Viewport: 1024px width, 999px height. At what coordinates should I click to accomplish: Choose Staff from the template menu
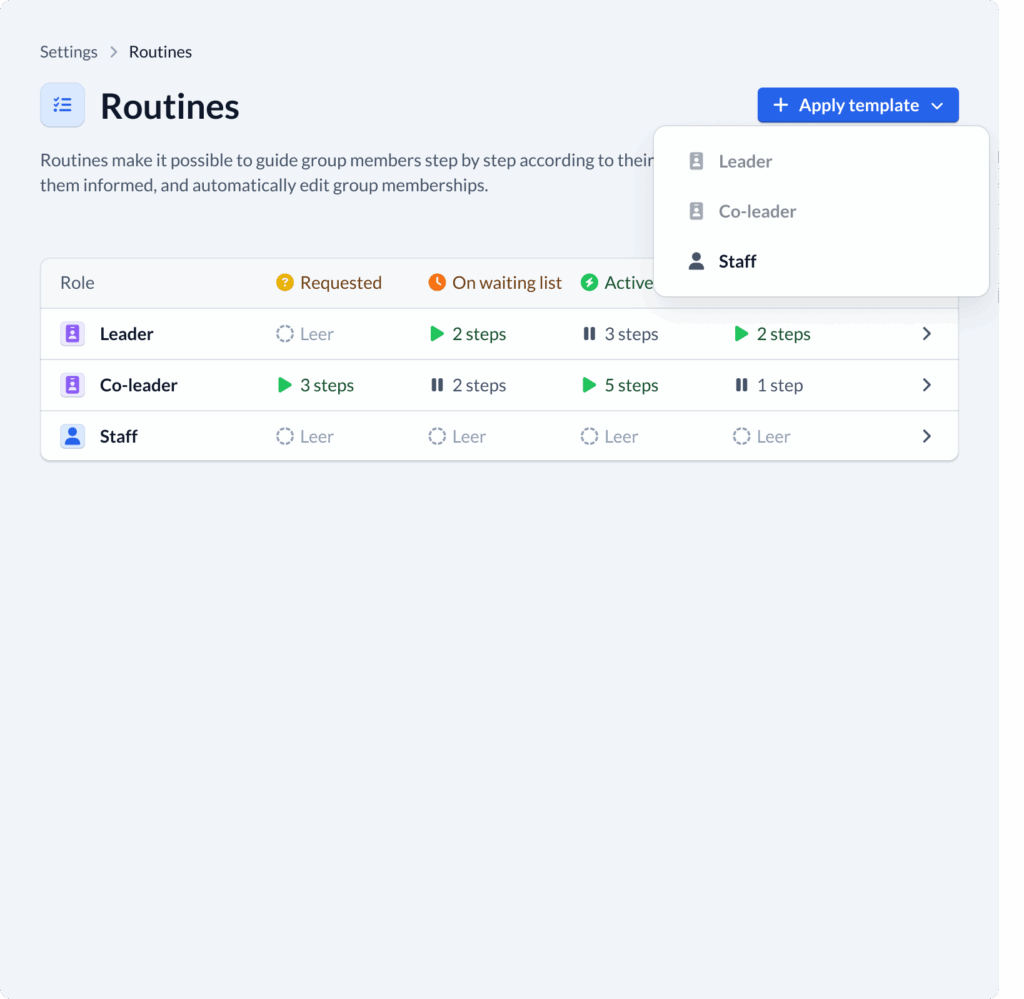pos(737,261)
